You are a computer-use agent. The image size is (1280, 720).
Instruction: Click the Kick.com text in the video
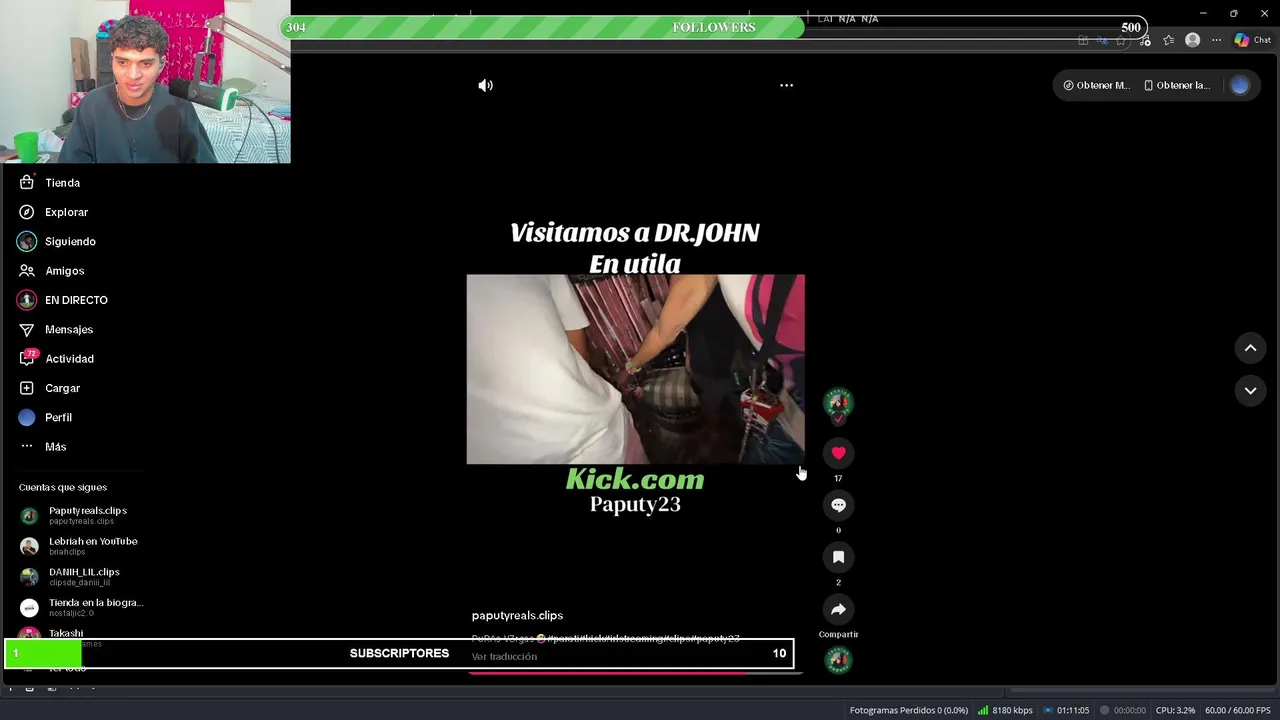pos(635,479)
